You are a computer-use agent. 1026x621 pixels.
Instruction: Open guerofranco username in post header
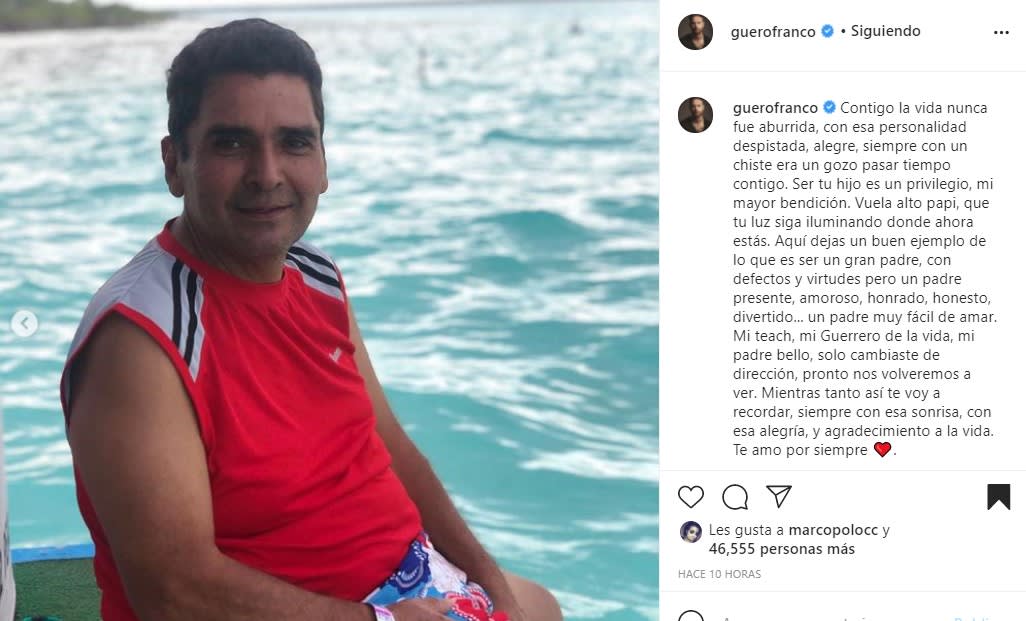[773, 31]
